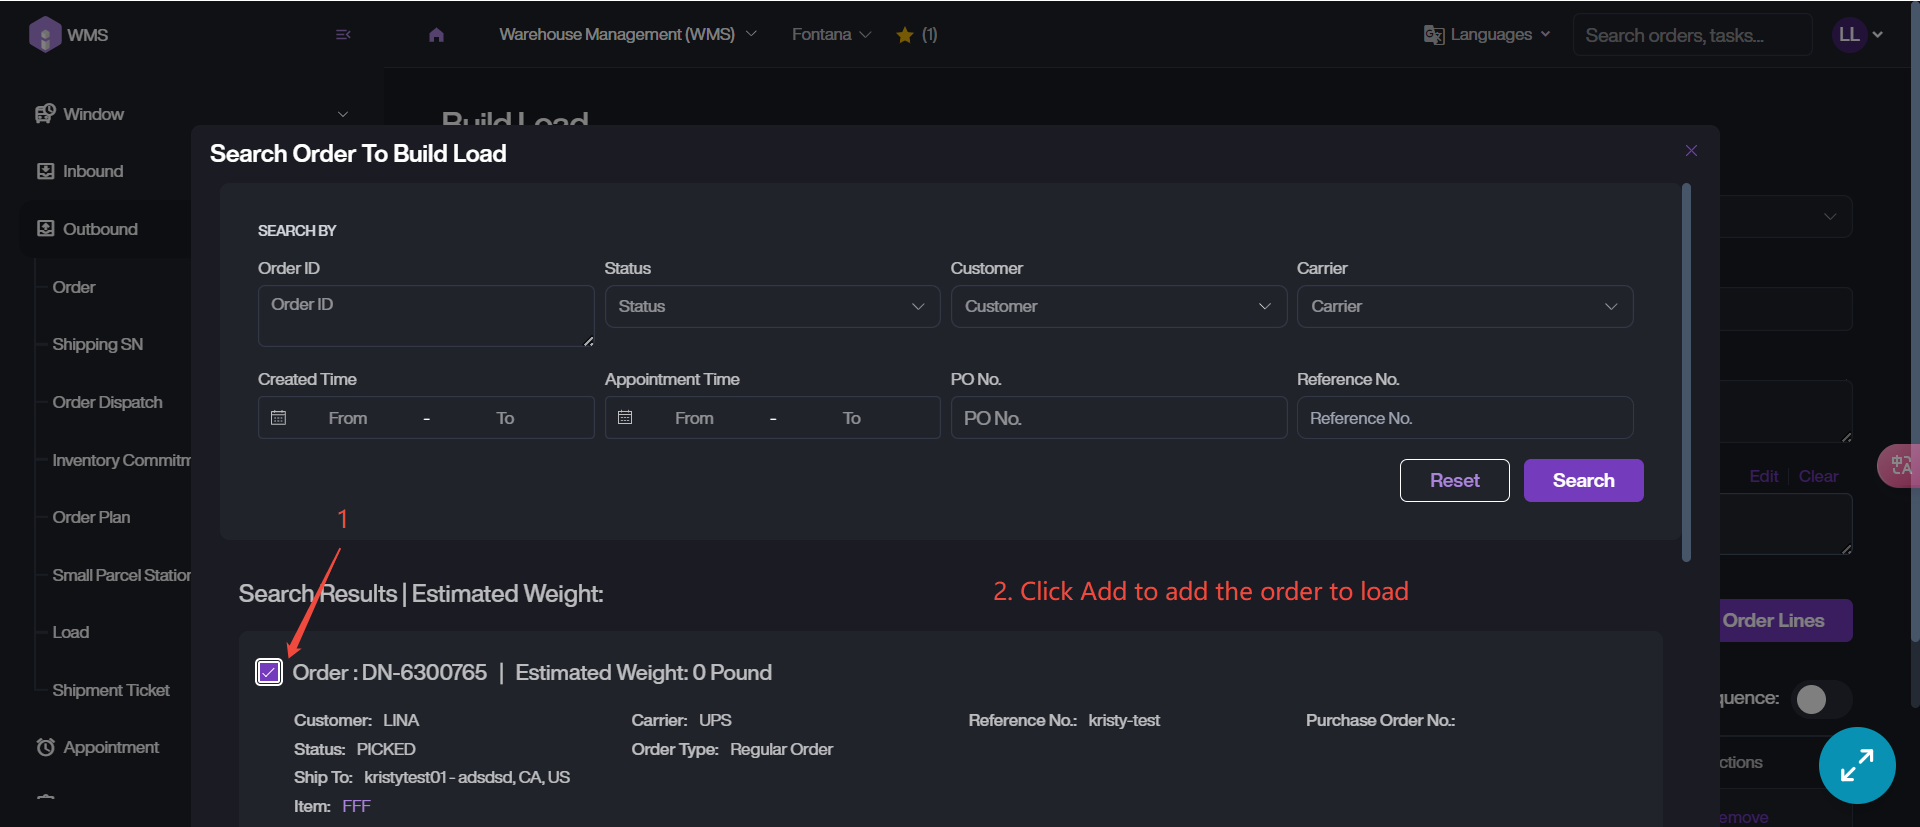Select Order Dispatch in sidebar
This screenshot has height=827, width=1920.
click(x=107, y=402)
